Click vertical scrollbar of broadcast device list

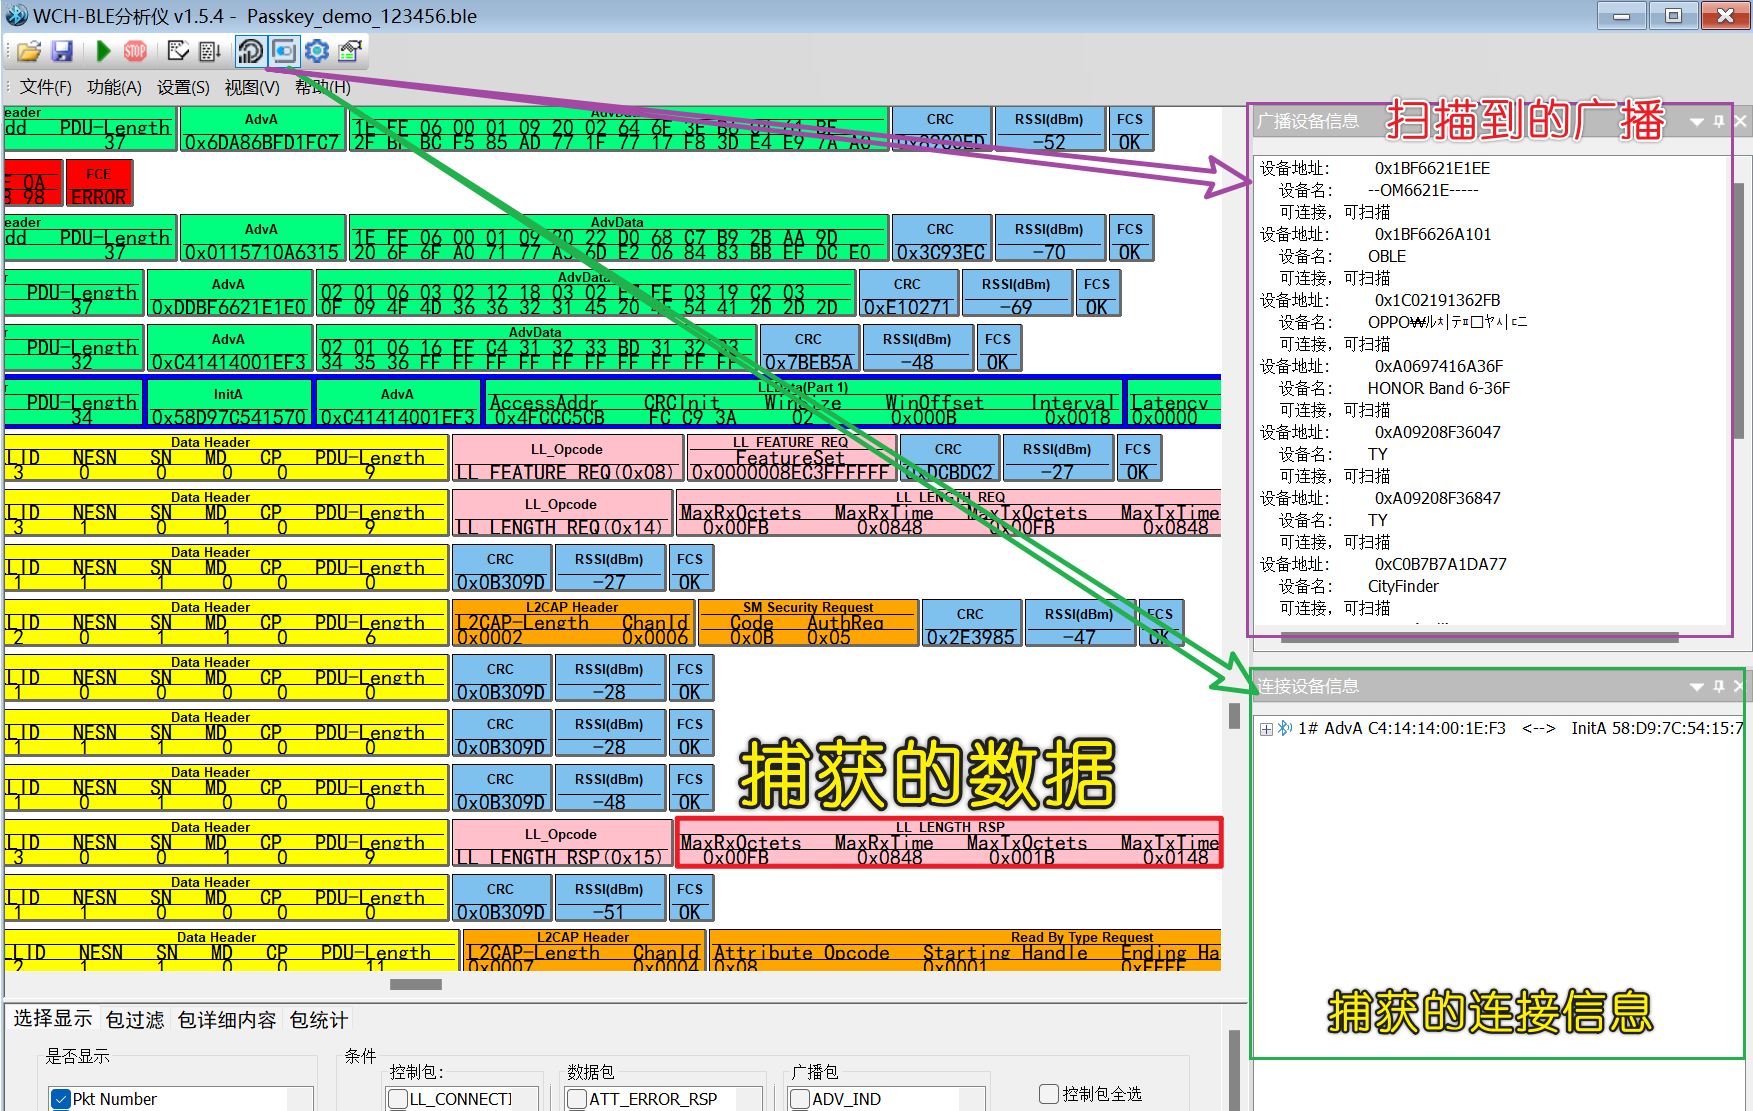coord(1741,312)
